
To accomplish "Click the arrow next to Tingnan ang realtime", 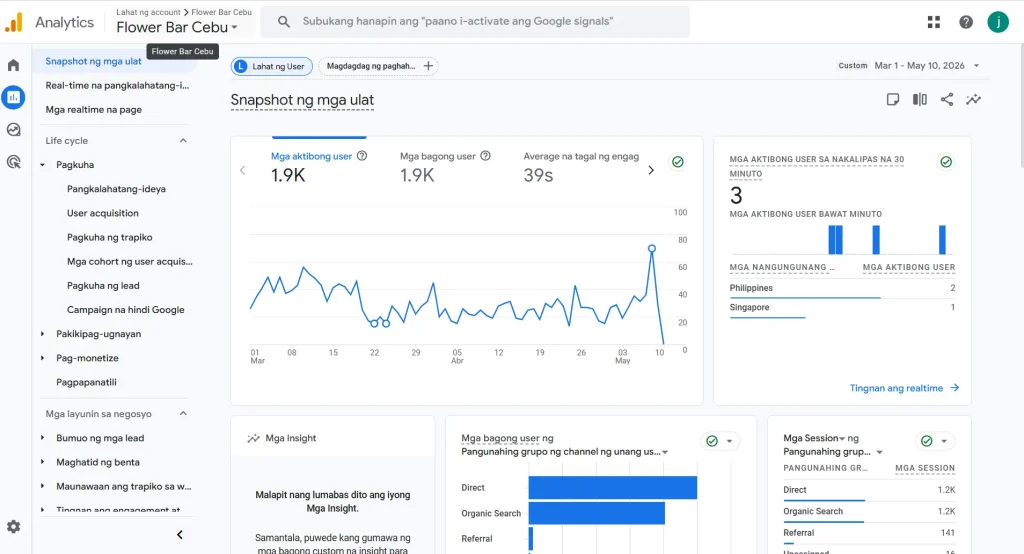I will pyautogui.click(x=955, y=387).
